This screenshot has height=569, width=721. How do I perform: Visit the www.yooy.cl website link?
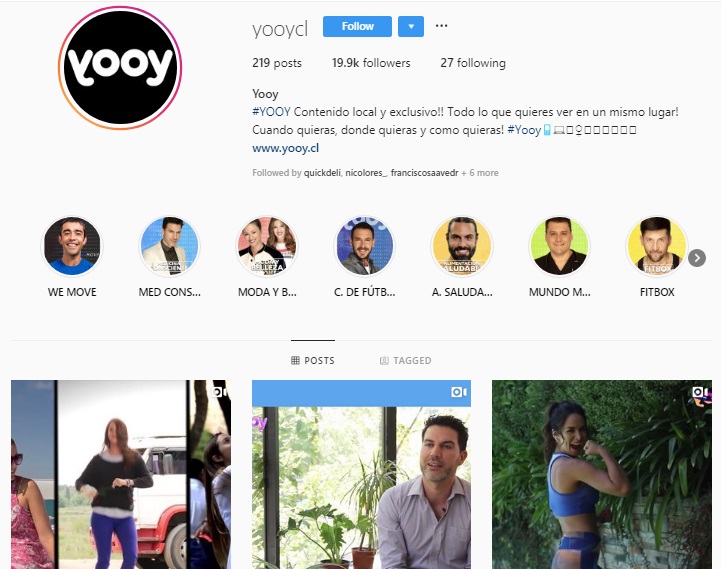pos(286,148)
